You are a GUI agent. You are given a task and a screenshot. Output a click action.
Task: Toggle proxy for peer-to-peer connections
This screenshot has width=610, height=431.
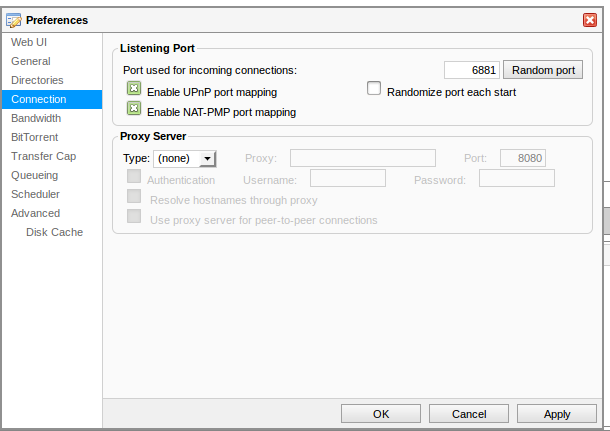click(x=134, y=216)
